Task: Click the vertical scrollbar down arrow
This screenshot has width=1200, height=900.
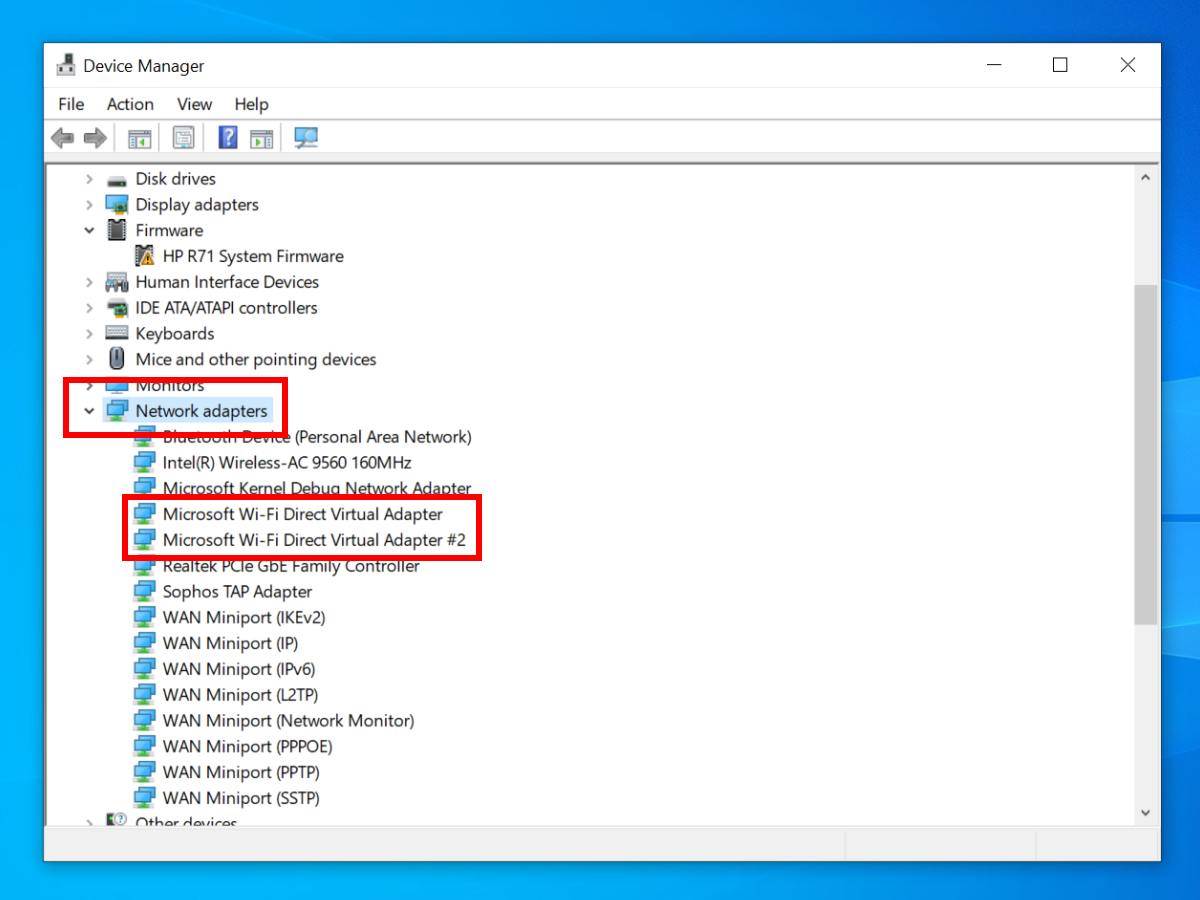Action: (1145, 813)
